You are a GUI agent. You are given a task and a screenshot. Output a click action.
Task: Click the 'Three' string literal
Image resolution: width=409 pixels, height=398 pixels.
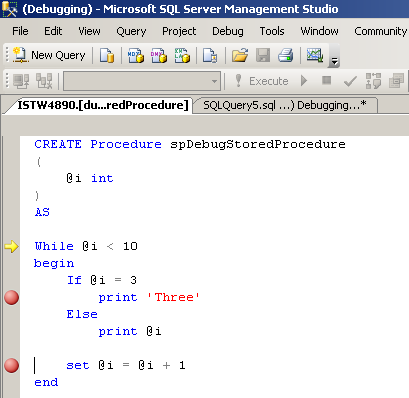(173, 297)
